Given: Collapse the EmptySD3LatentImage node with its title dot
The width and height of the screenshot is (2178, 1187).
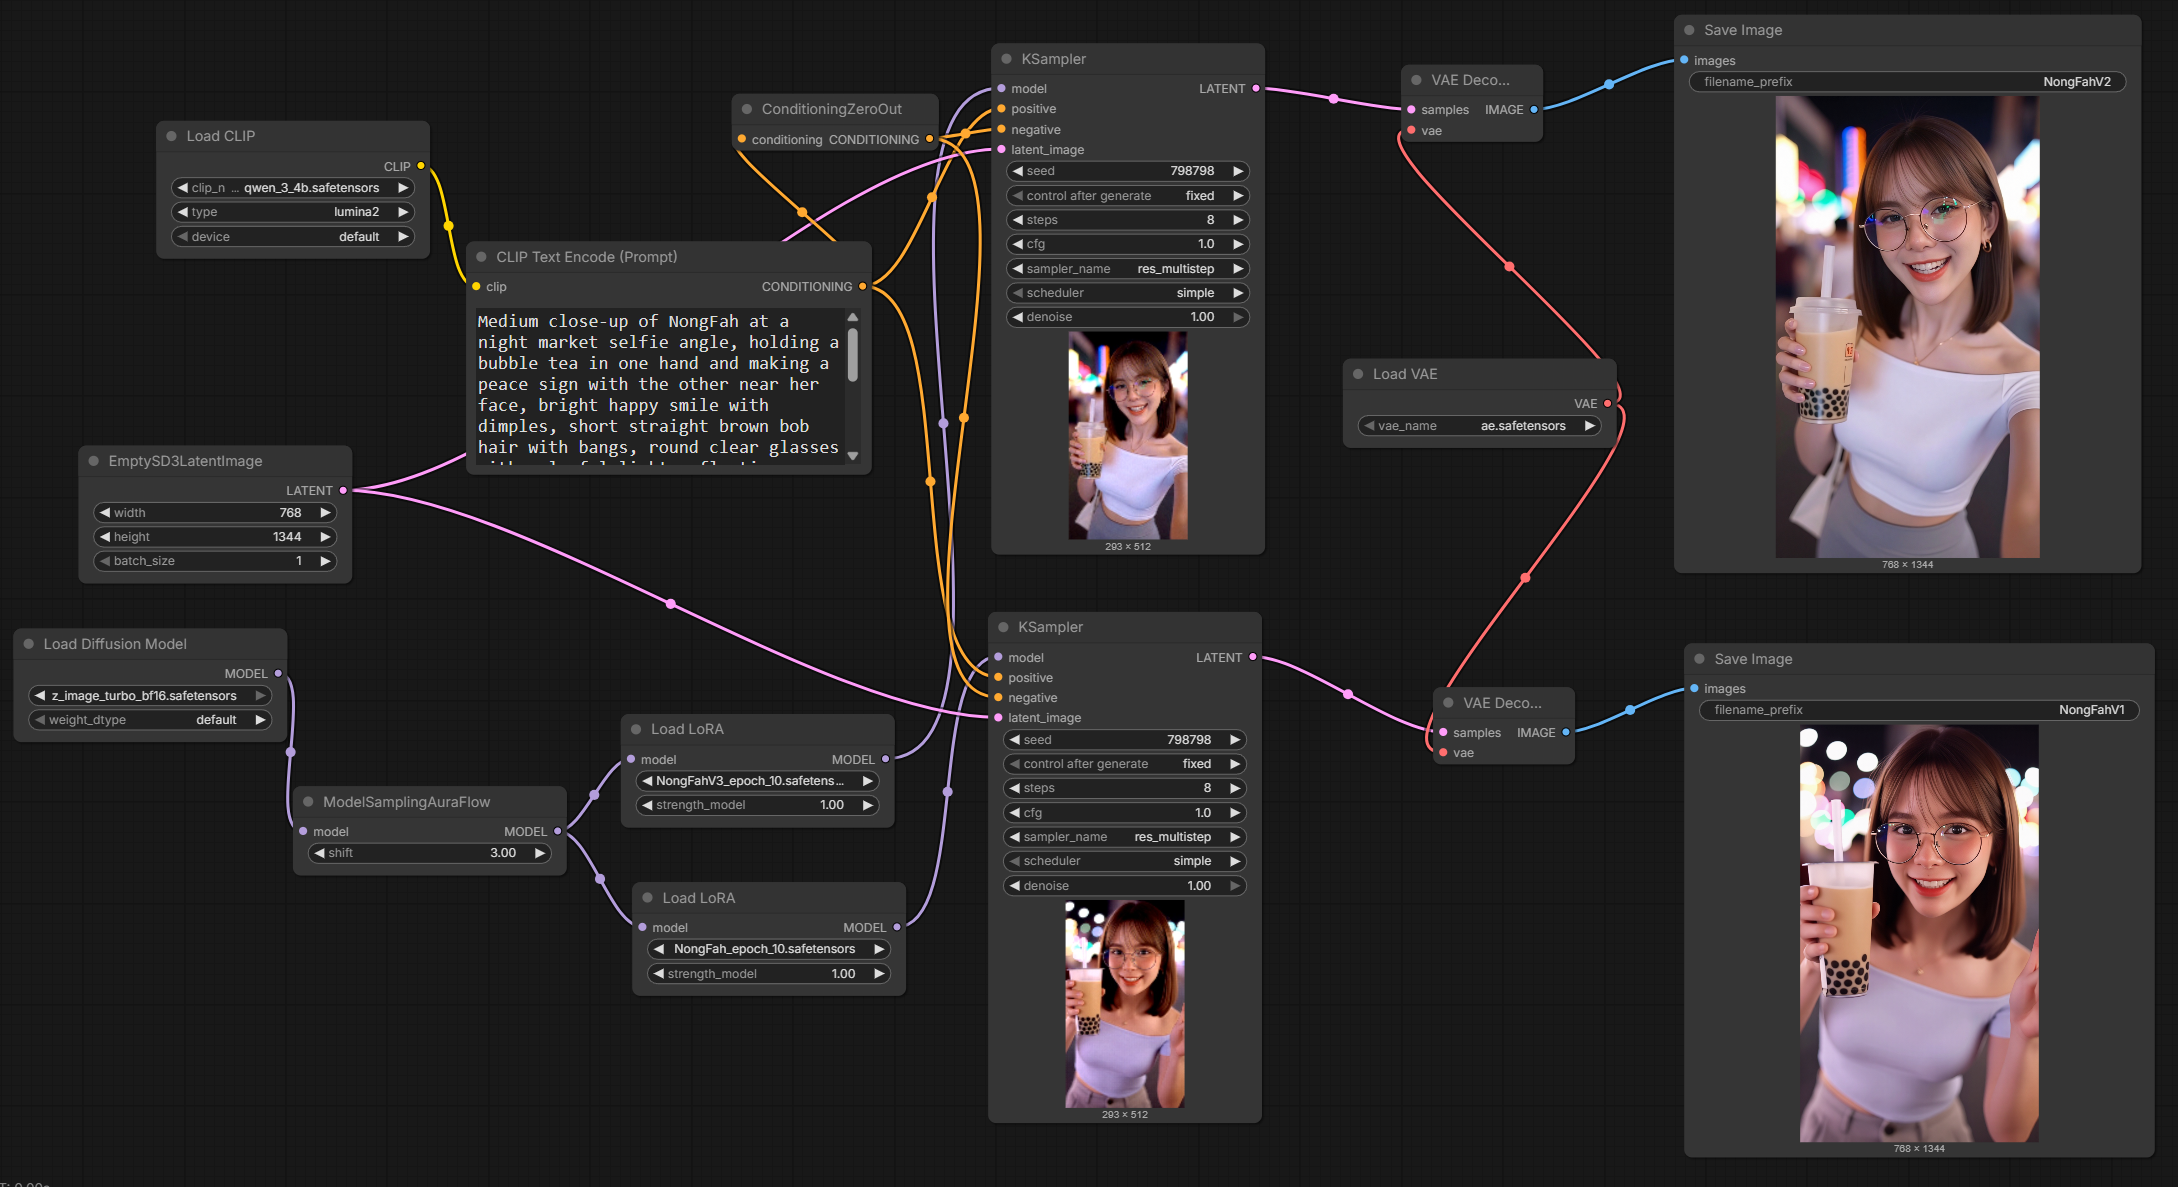Looking at the screenshot, I should click(x=94, y=461).
